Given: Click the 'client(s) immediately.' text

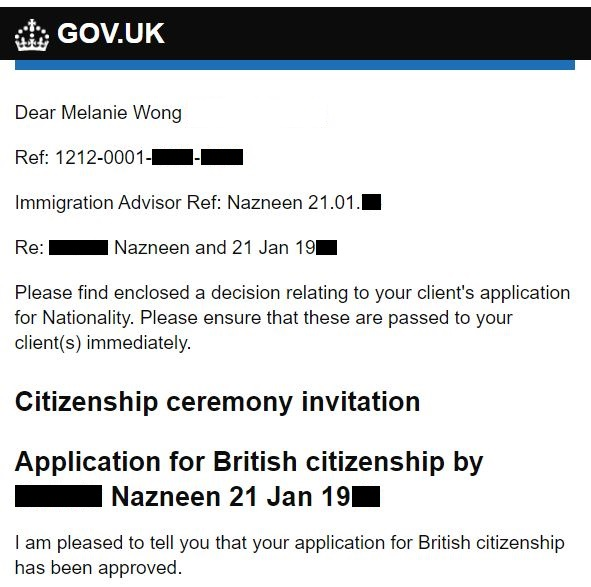Looking at the screenshot, I should click(103, 343).
